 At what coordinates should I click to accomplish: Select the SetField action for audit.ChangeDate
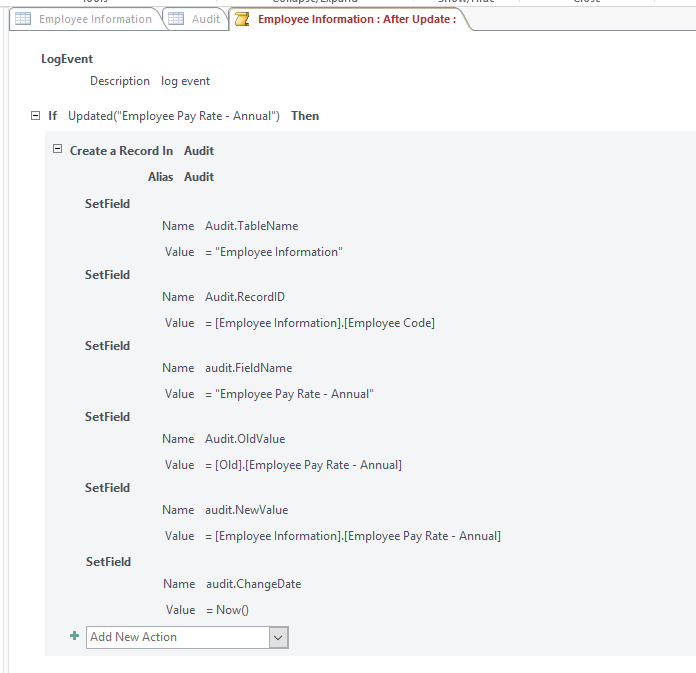point(108,562)
